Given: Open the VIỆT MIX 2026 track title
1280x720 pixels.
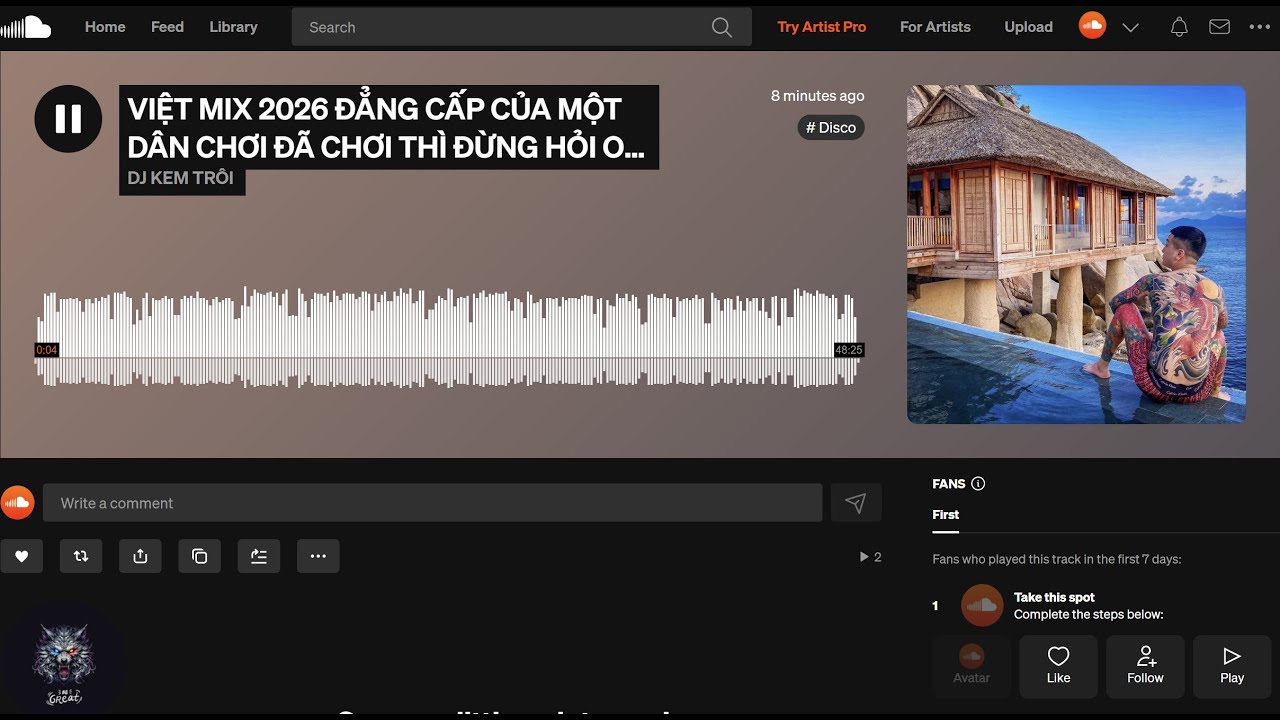Looking at the screenshot, I should point(388,127).
